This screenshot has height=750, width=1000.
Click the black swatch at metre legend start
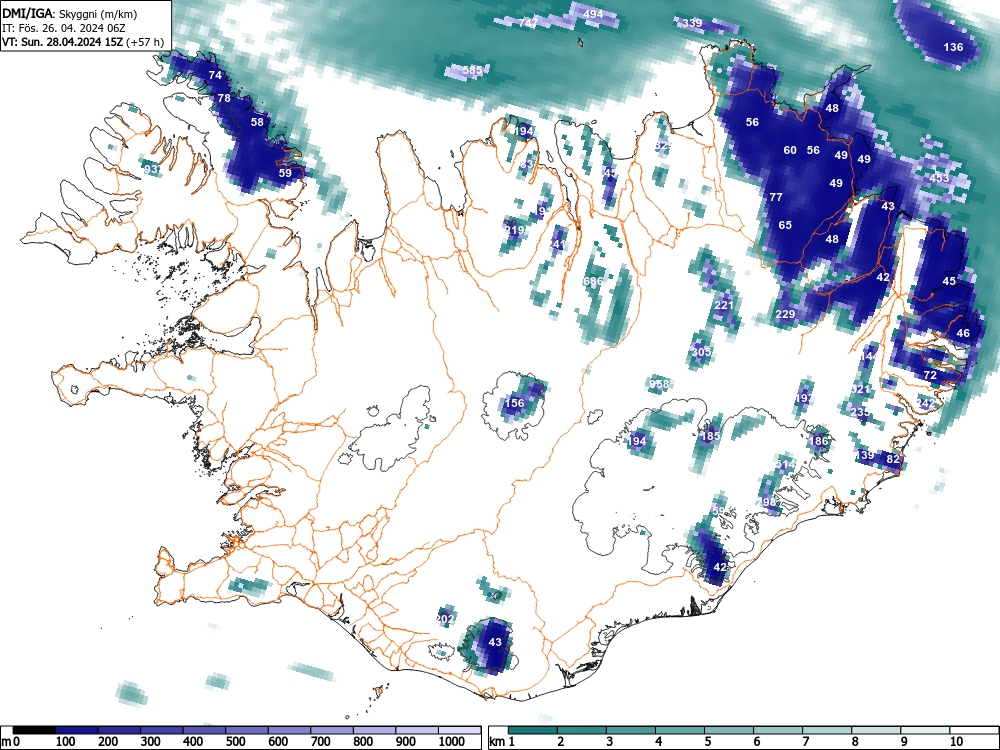coord(34,730)
